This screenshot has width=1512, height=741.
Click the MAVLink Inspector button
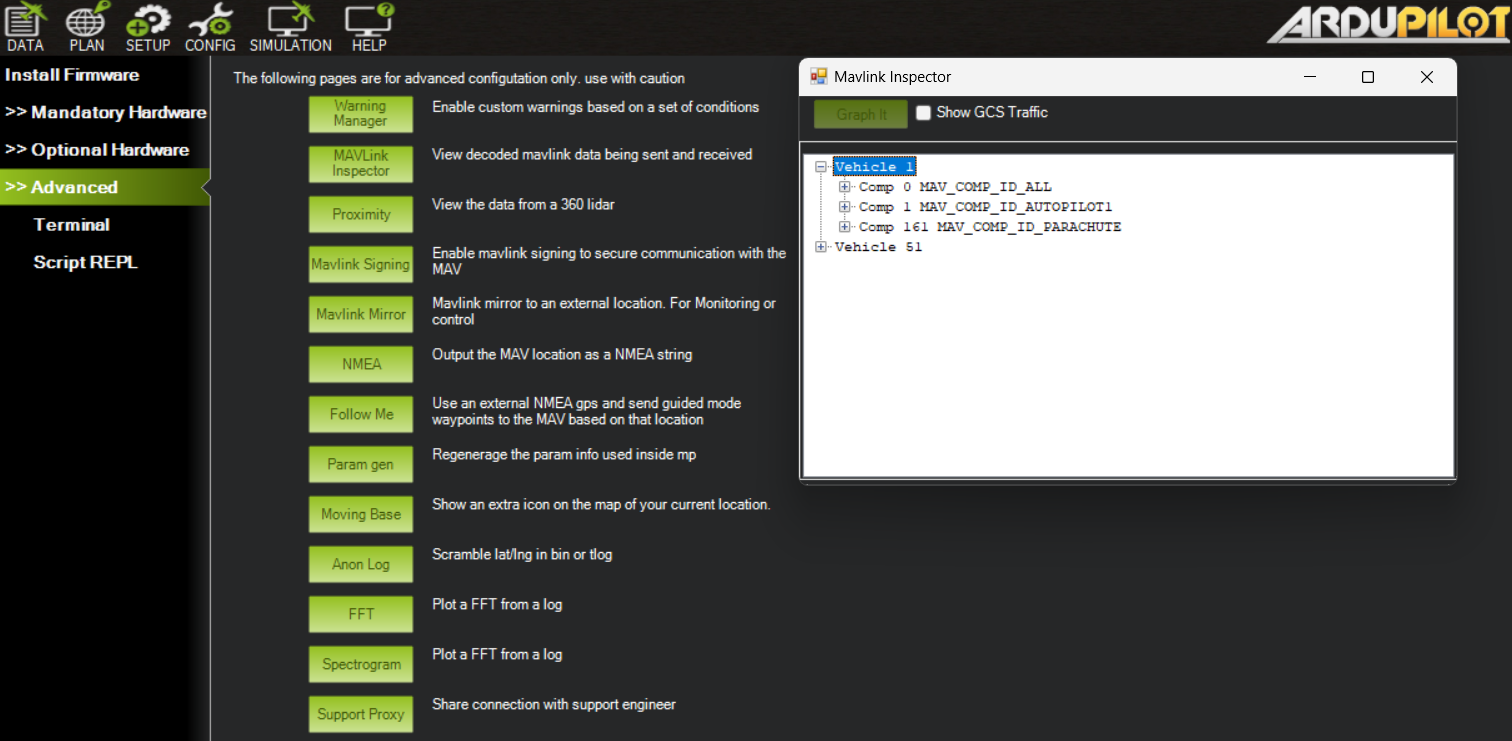click(360, 164)
